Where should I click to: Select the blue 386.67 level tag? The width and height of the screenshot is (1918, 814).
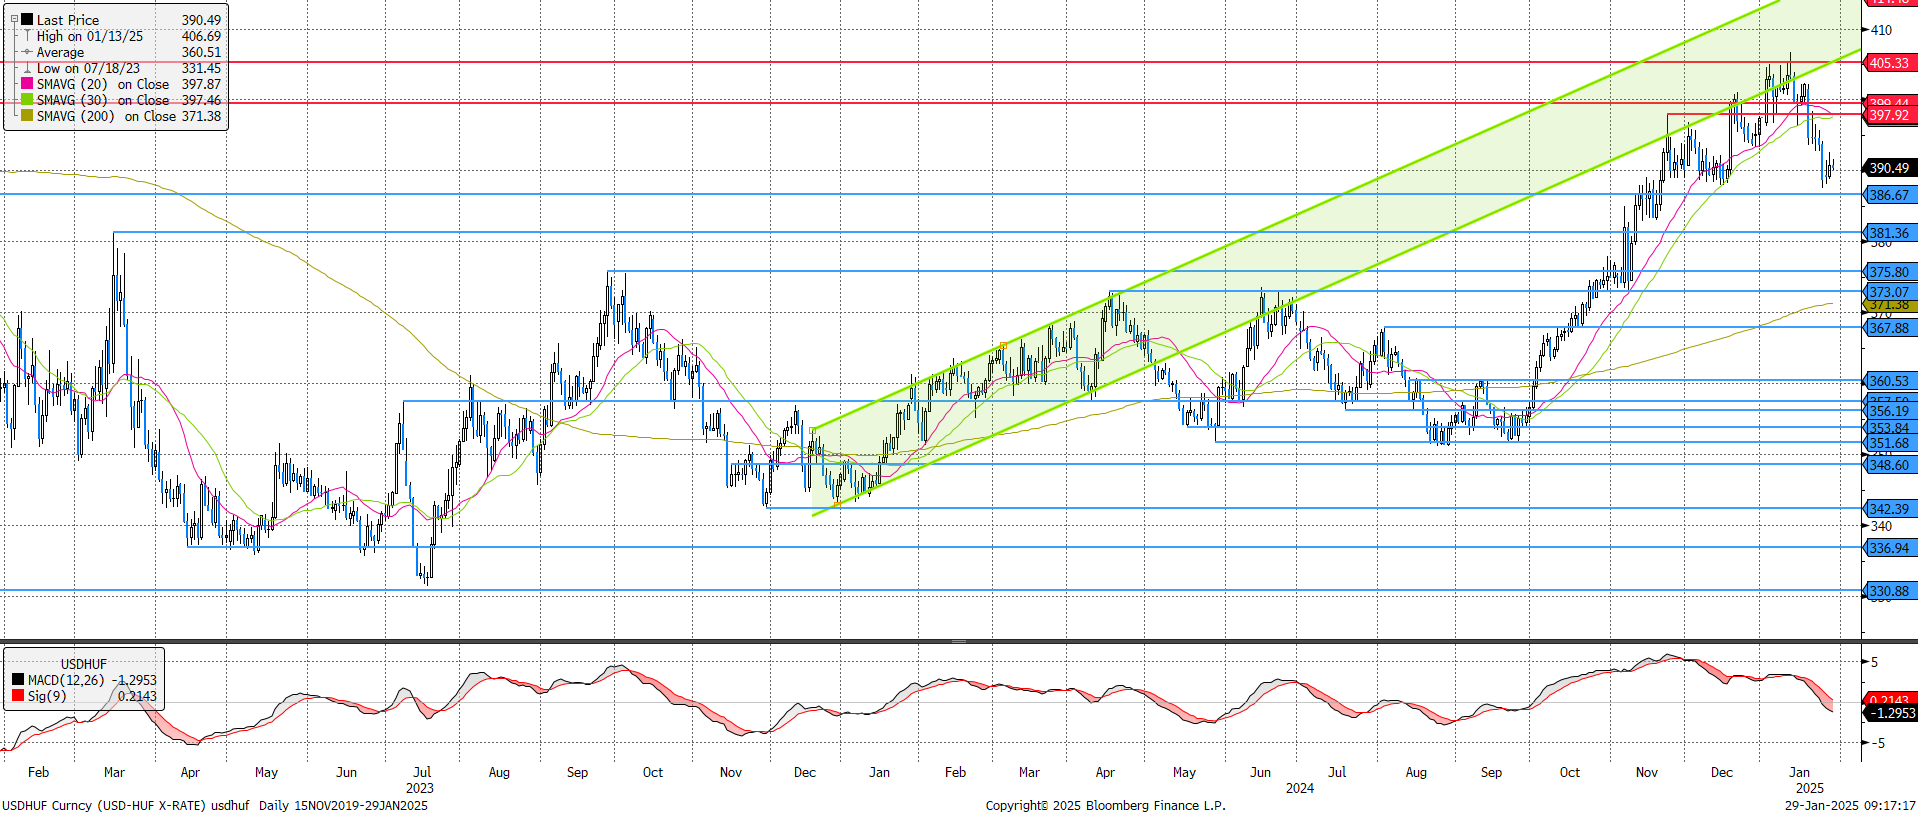1890,195
